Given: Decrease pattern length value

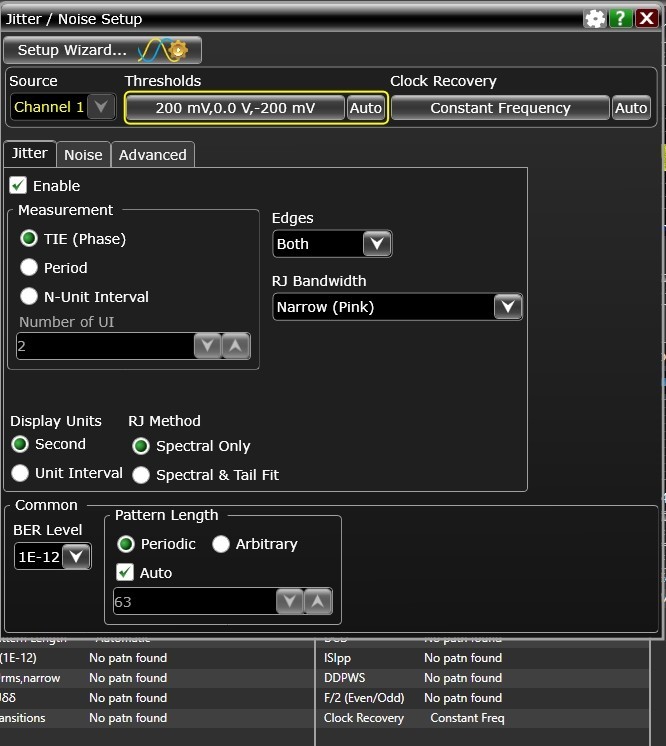Looking at the screenshot, I should click(290, 602).
